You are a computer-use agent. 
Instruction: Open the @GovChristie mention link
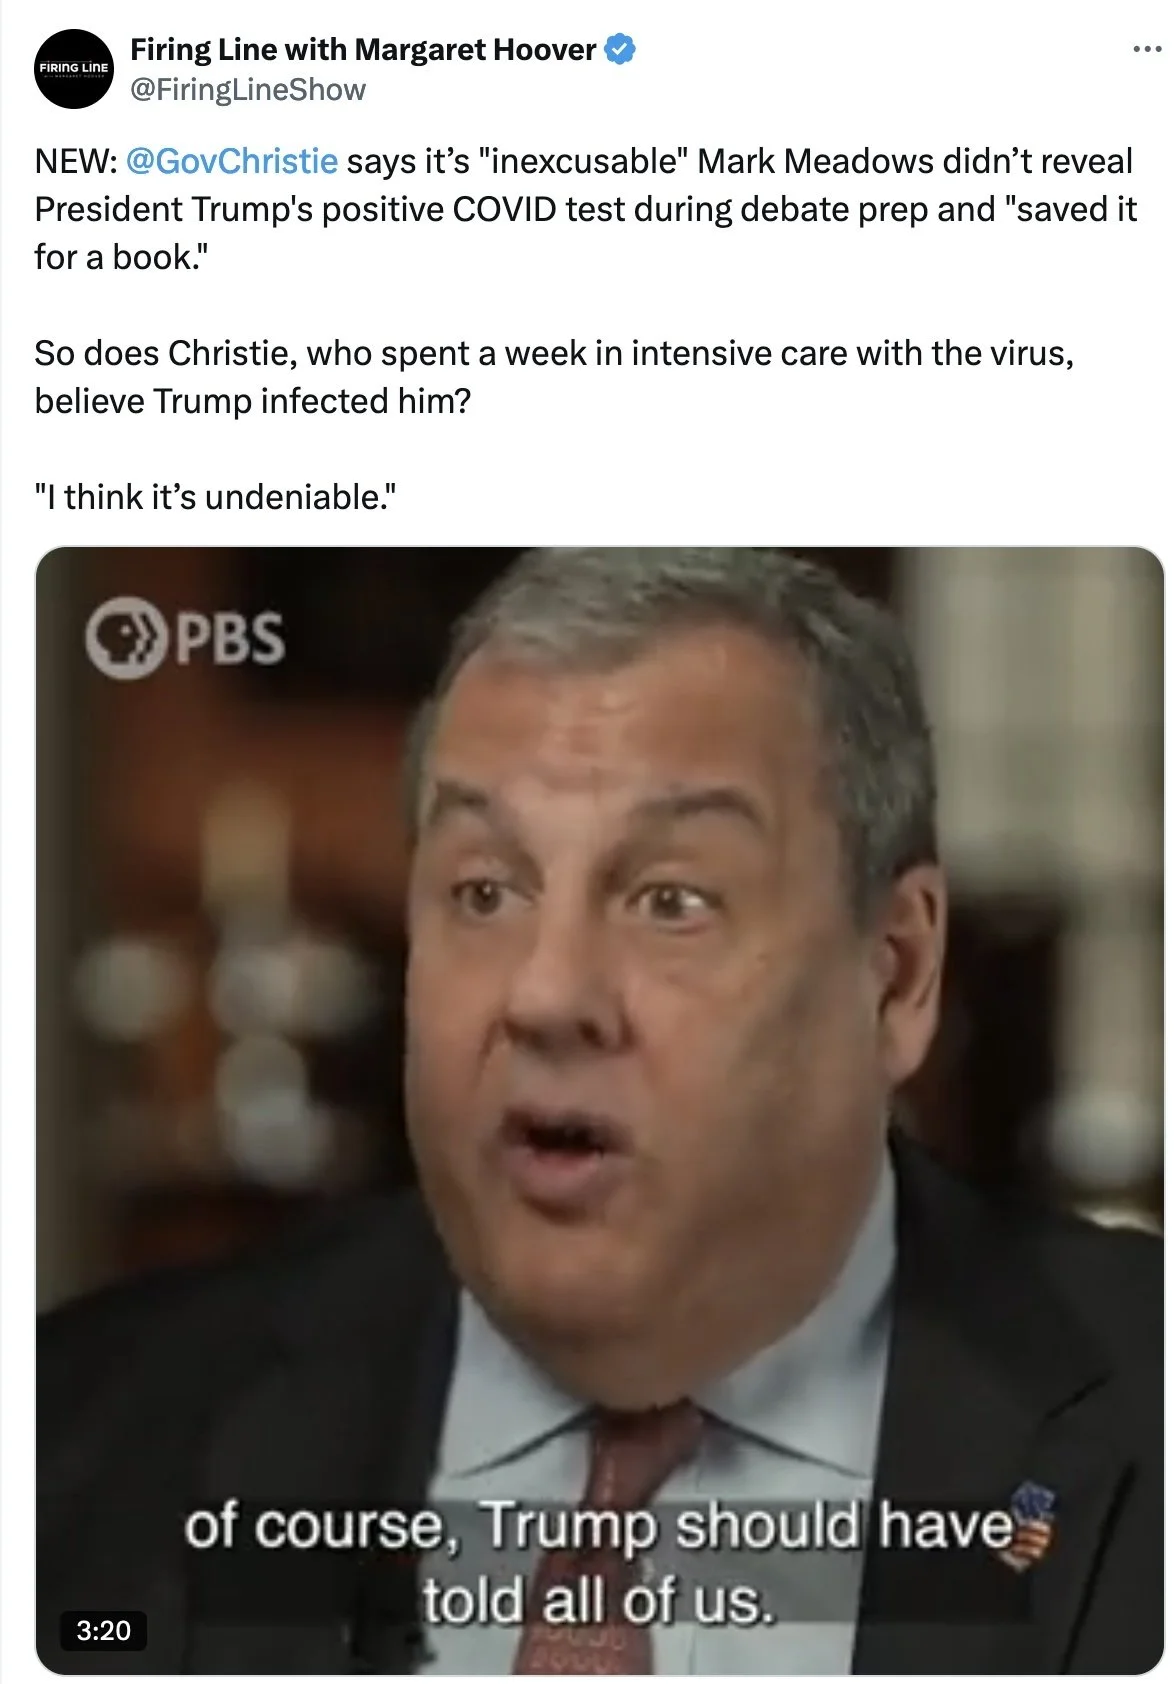tap(232, 161)
